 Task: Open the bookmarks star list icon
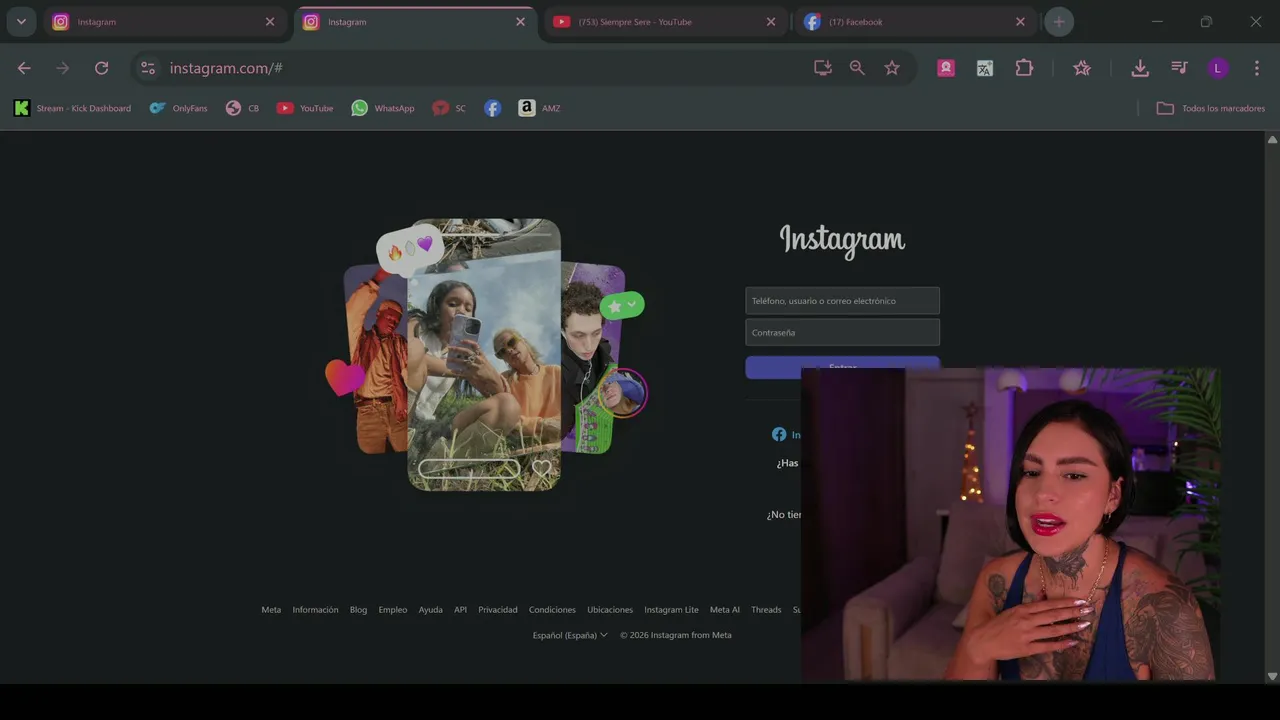[1082, 68]
